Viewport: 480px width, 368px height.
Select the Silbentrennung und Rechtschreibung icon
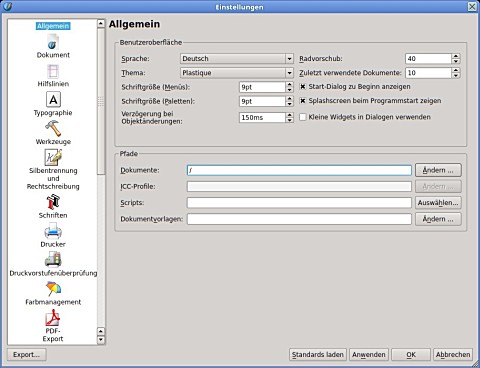point(53,157)
